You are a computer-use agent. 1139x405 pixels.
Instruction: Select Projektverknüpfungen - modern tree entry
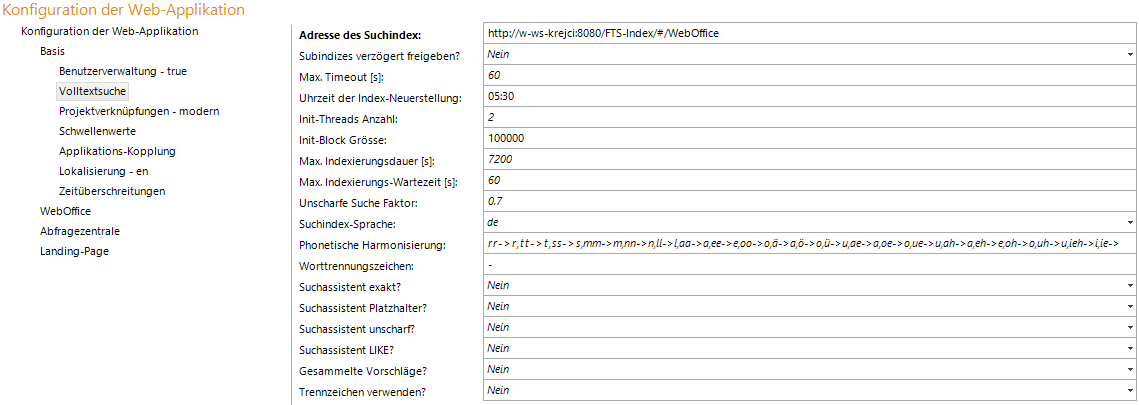[x=139, y=111]
